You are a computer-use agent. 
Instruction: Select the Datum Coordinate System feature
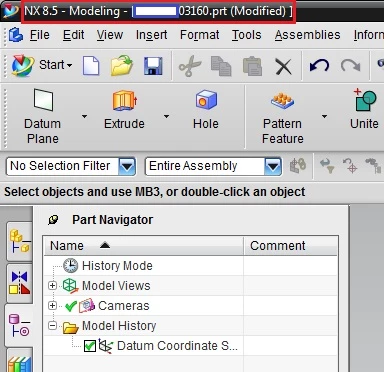click(x=177, y=346)
